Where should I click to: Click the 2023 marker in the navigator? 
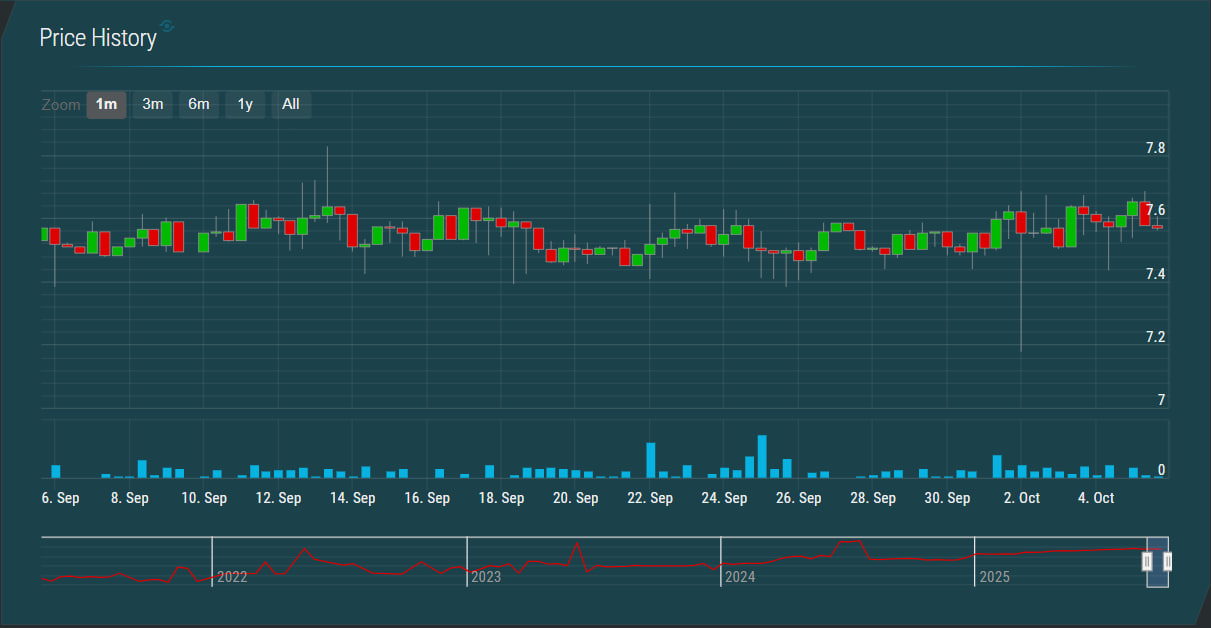(x=486, y=577)
